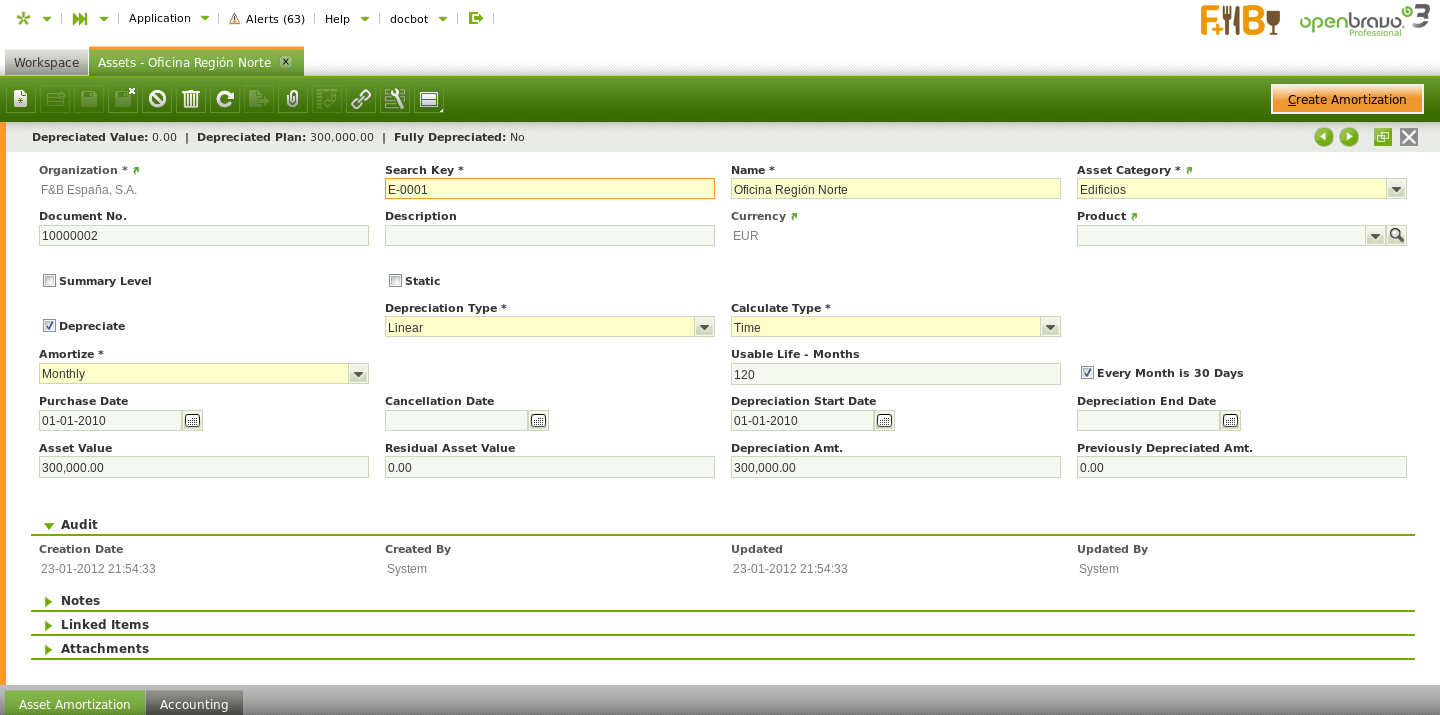Open the Asset Category dropdown
Image resolution: width=1440 pixels, height=715 pixels.
[x=1396, y=189]
